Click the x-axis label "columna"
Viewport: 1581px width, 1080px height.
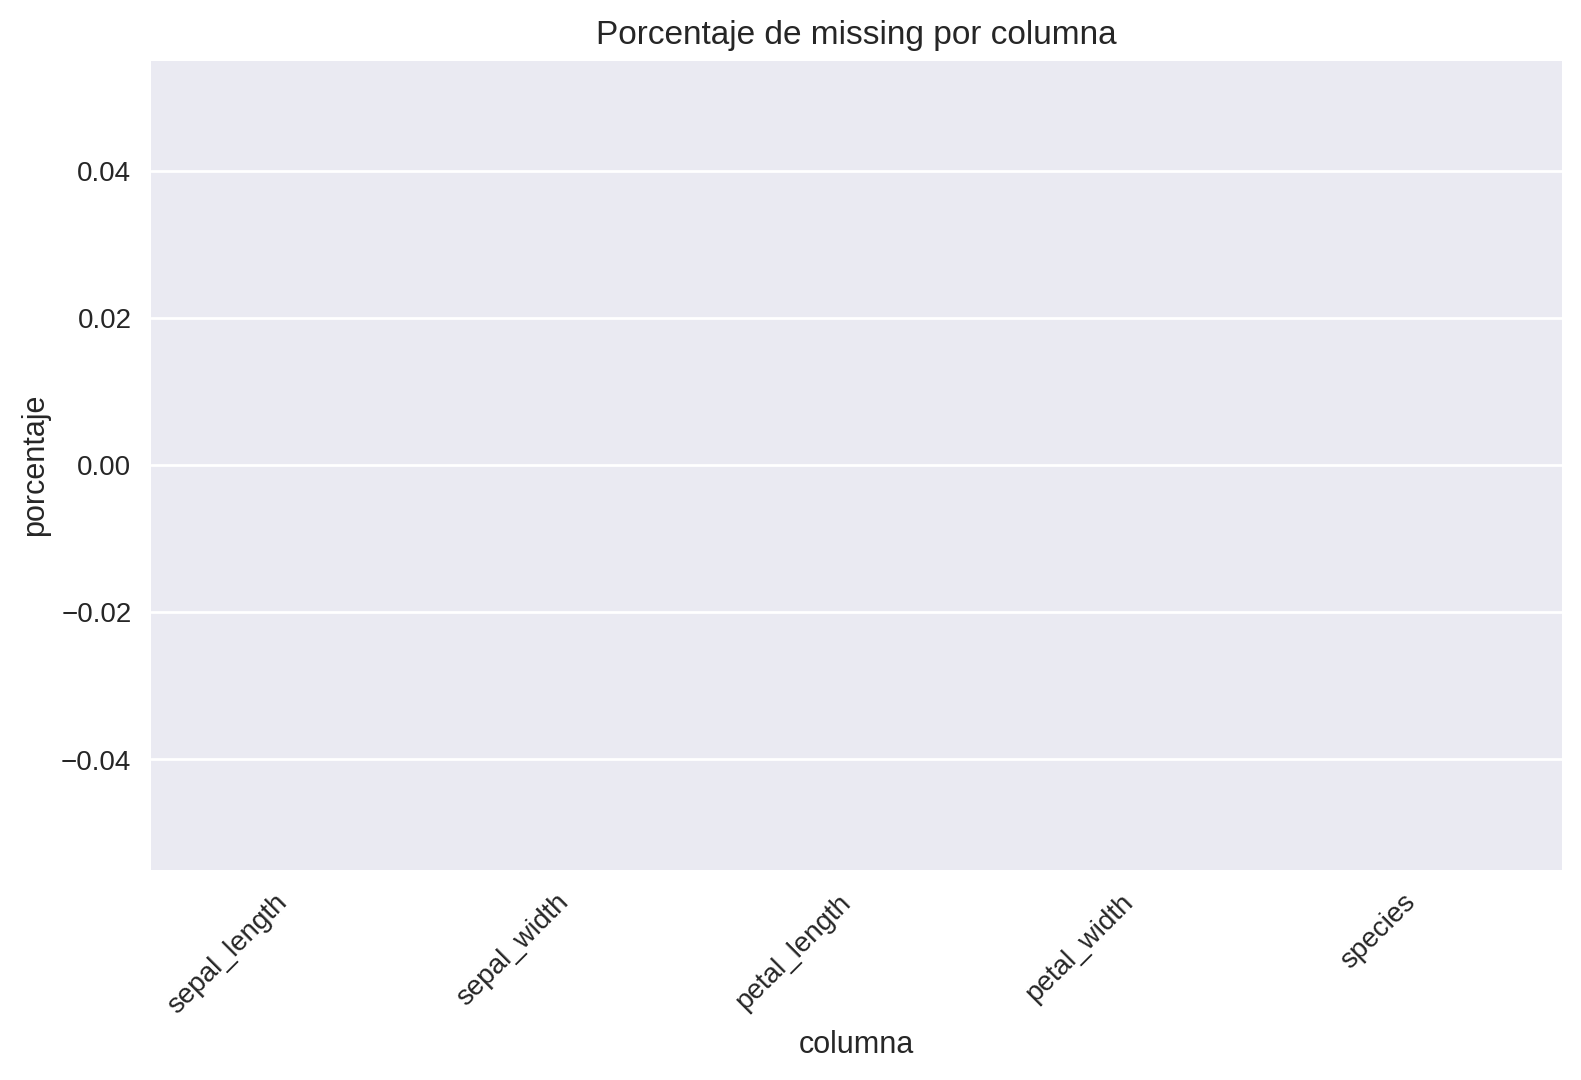coord(855,1043)
